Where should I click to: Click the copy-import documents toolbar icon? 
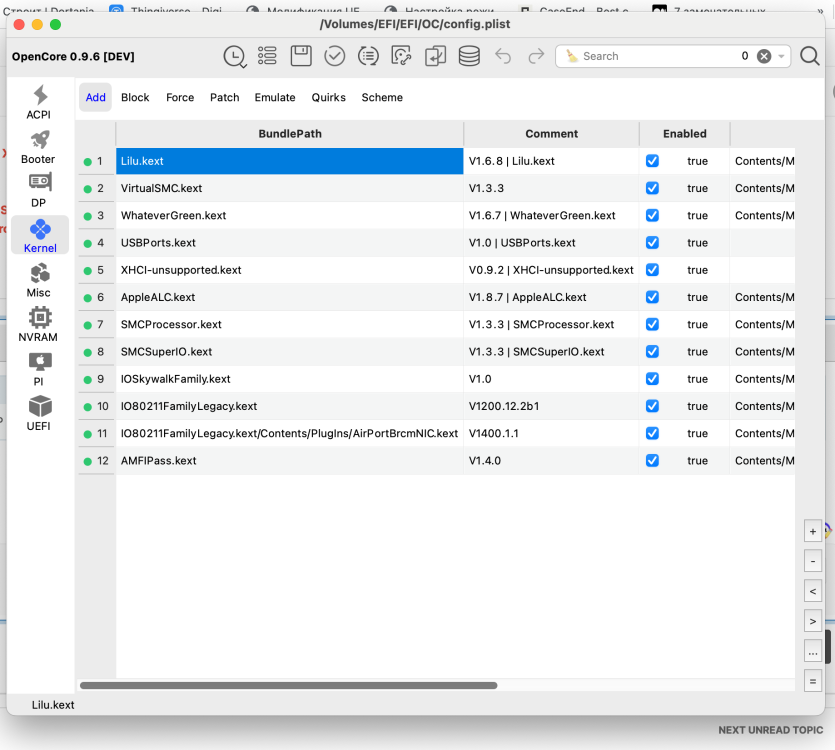coord(436,56)
